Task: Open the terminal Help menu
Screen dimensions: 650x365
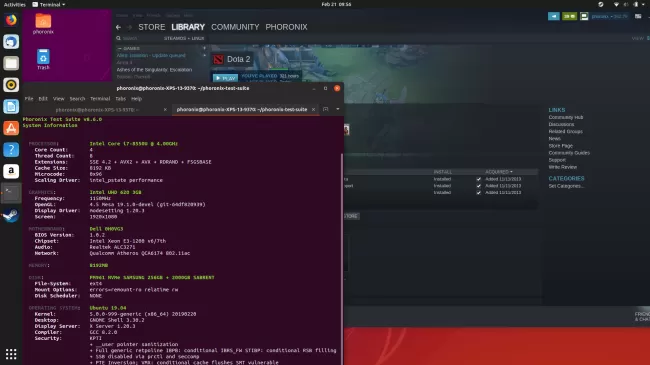Action: pyautogui.click(x=136, y=99)
